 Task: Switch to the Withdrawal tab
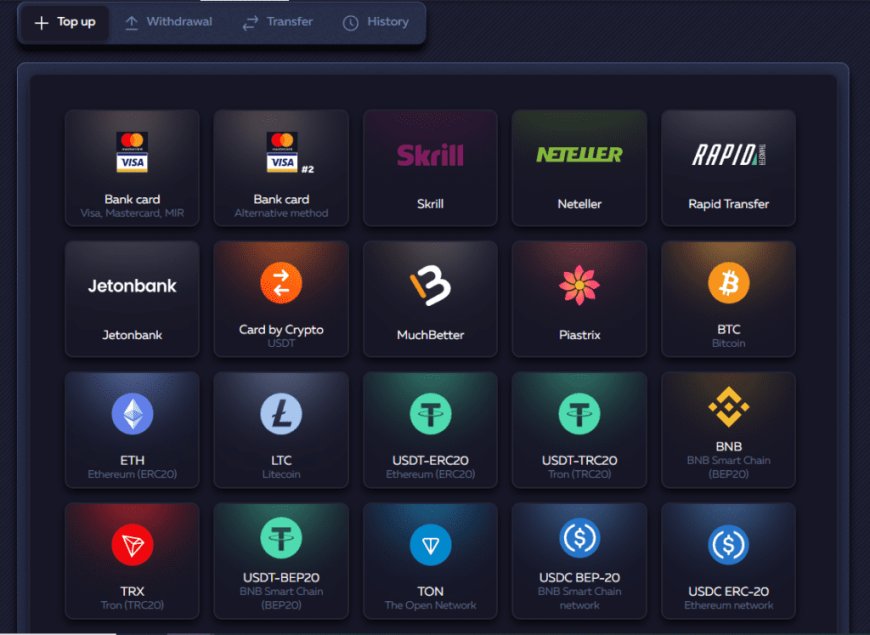point(169,22)
